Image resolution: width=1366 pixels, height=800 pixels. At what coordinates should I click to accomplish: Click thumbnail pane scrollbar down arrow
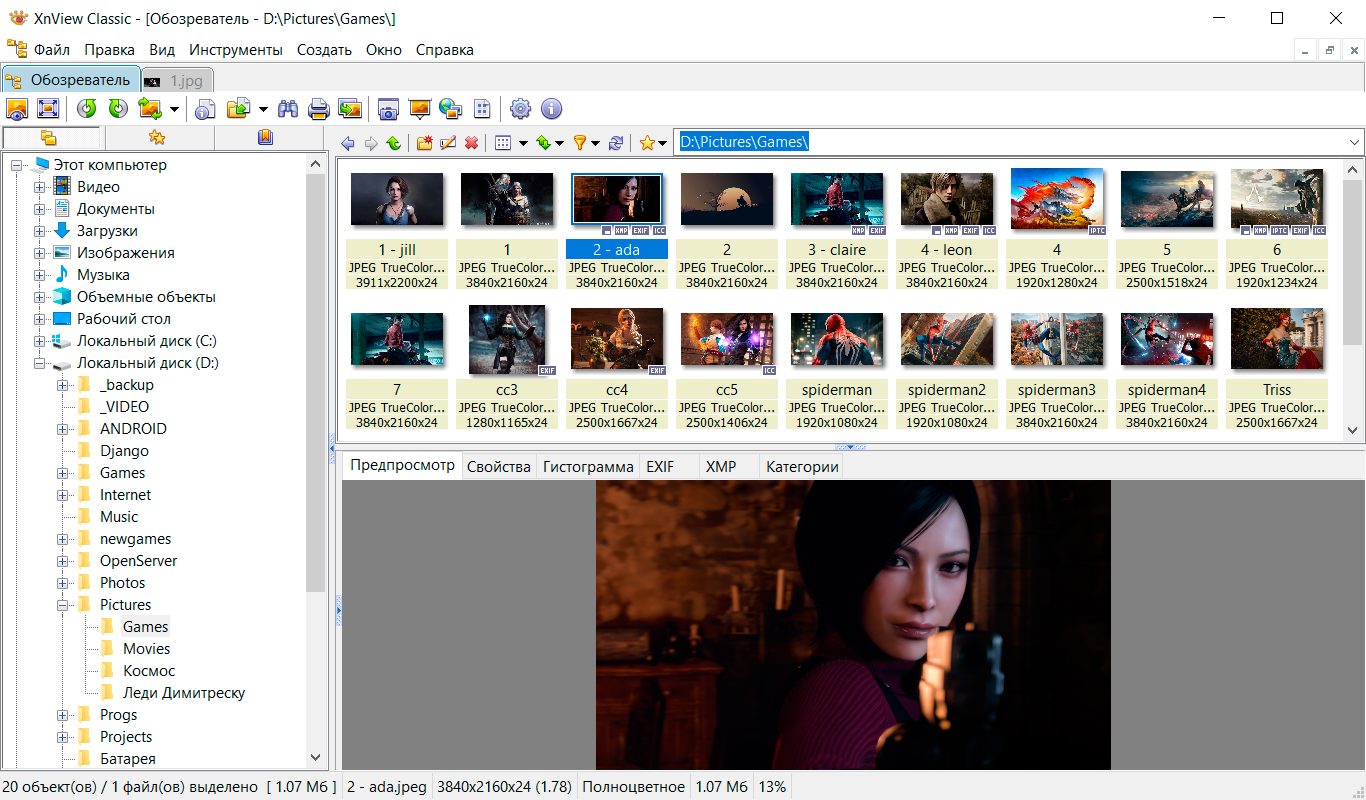pyautogui.click(x=1352, y=430)
